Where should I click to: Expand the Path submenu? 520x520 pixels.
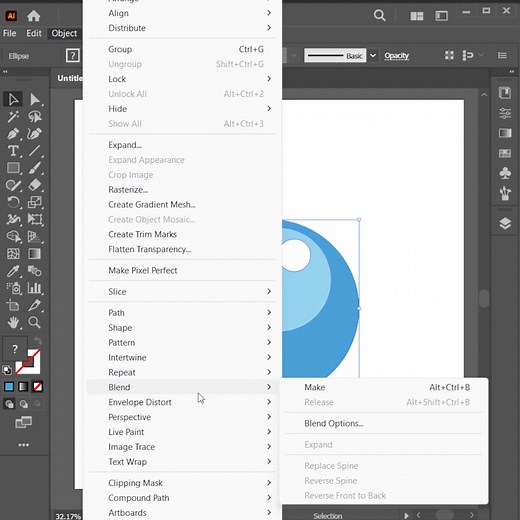(269, 312)
